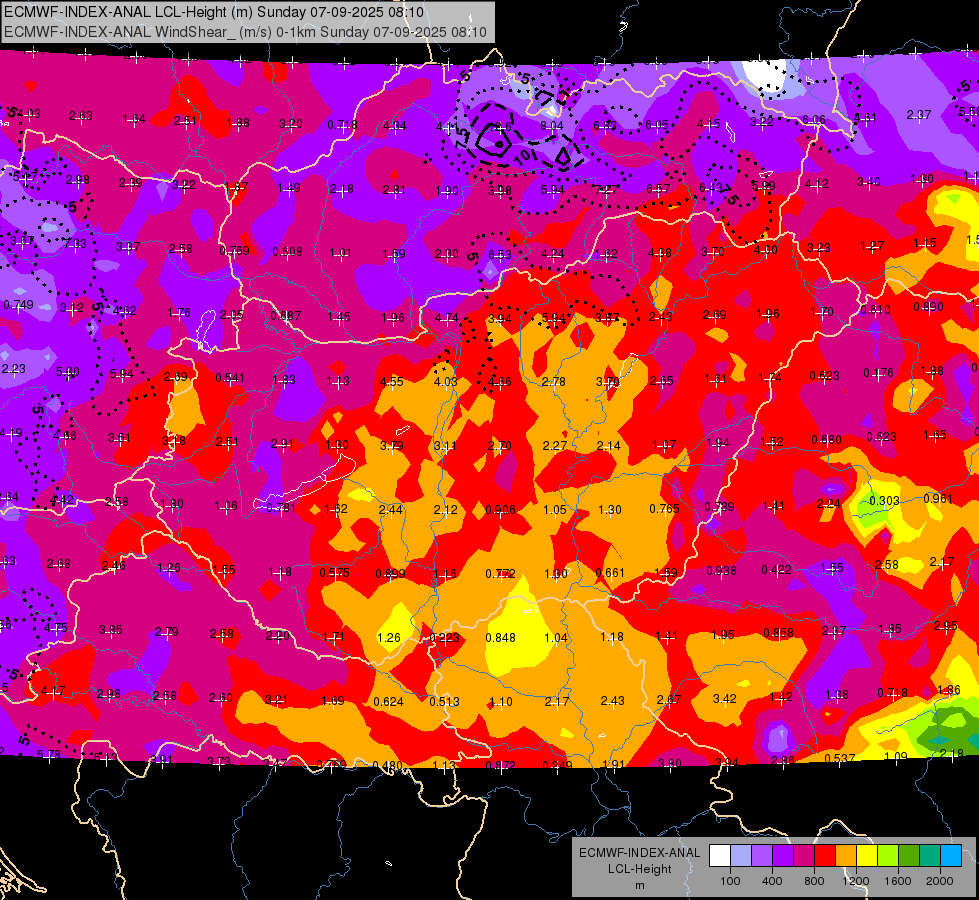Screen dimensions: 979x900
Task: Click the wind shear value 0.541
Action: 230,378
